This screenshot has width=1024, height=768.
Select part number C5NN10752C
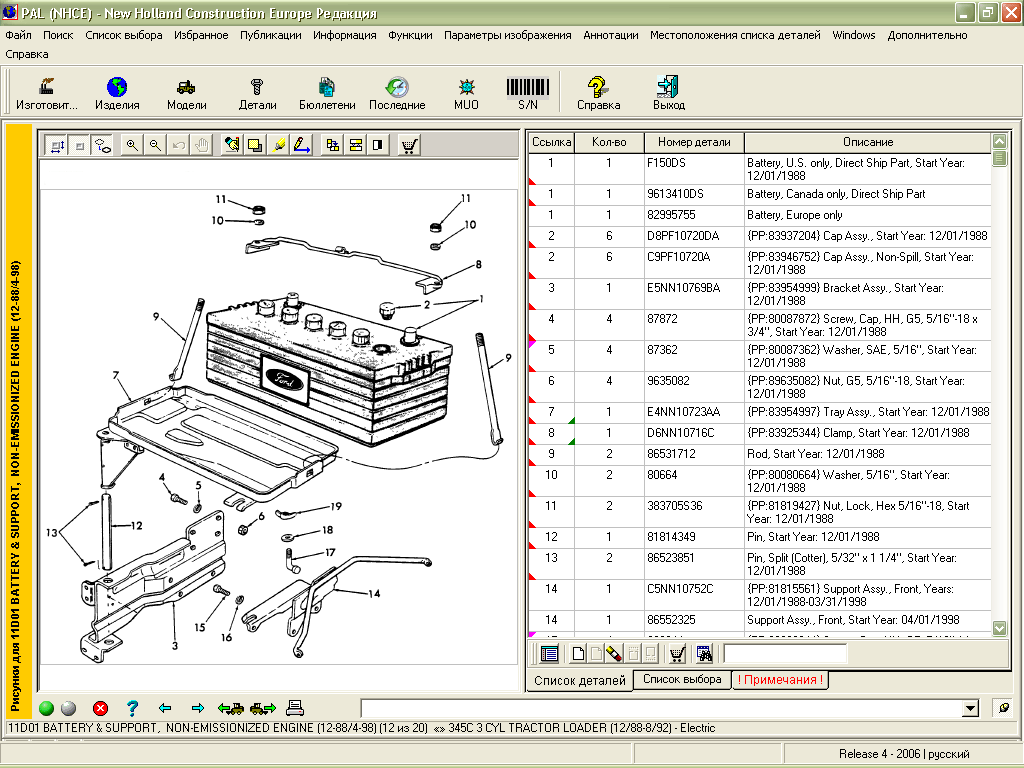coord(680,589)
